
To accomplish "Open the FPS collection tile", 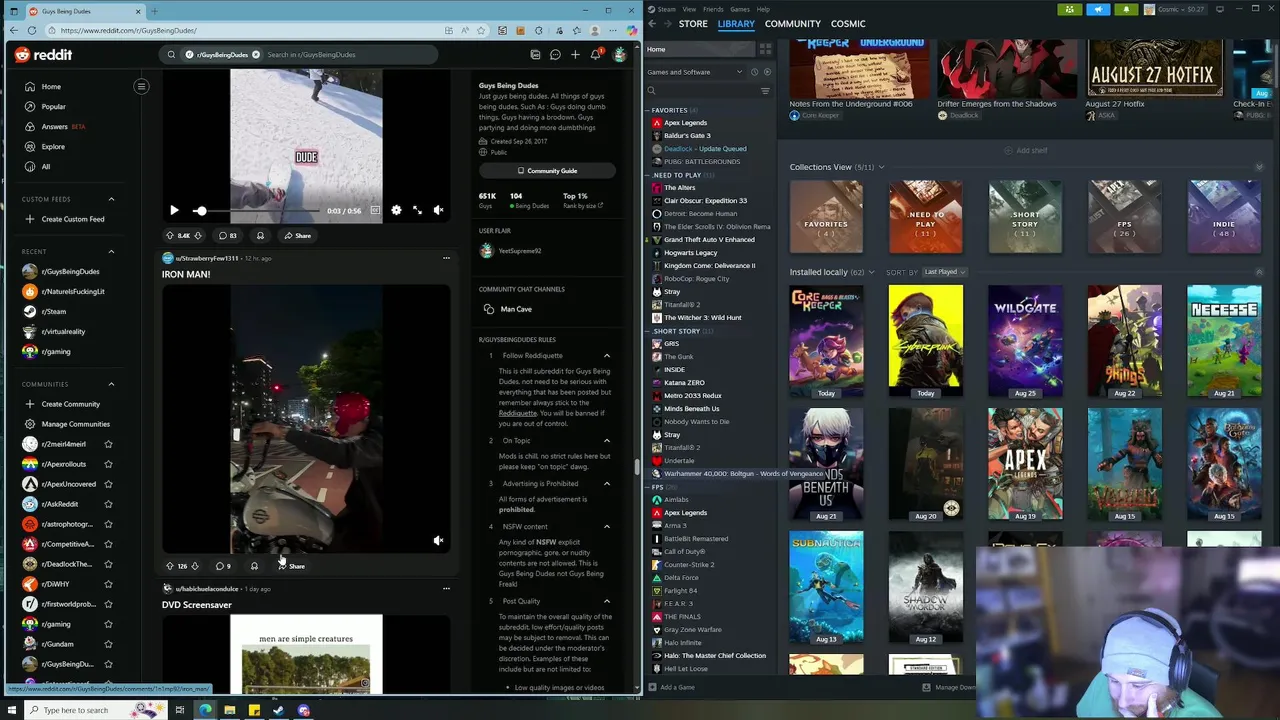I will tap(1125, 217).
